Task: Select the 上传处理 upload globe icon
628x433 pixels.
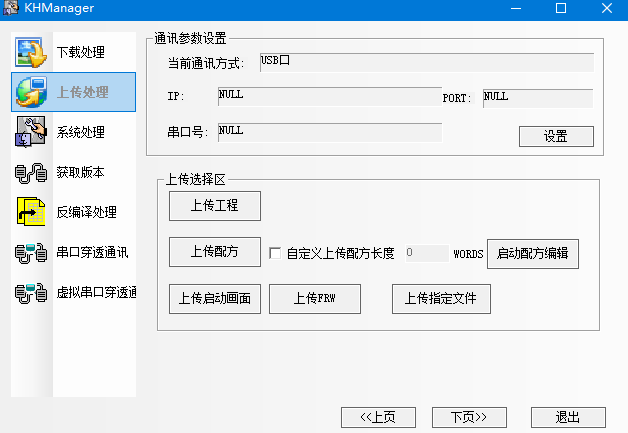Action: [31, 92]
